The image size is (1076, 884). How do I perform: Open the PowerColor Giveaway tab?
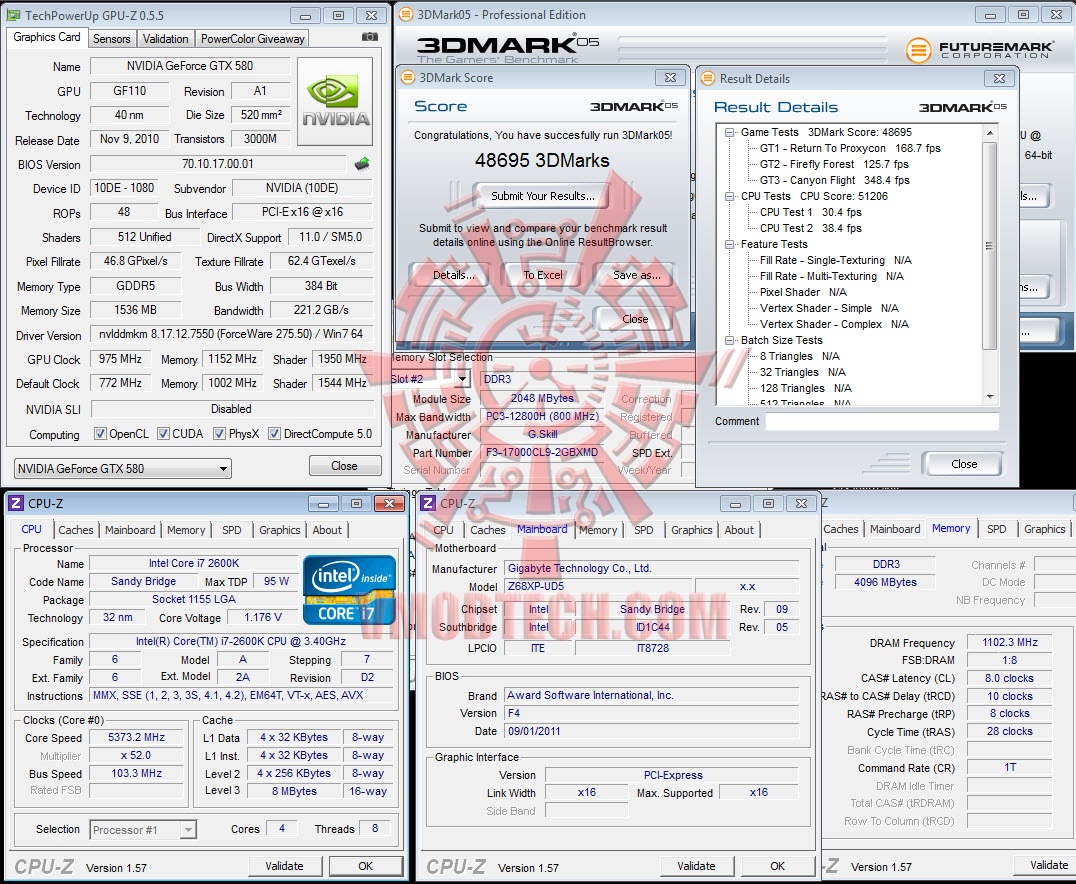[253, 39]
